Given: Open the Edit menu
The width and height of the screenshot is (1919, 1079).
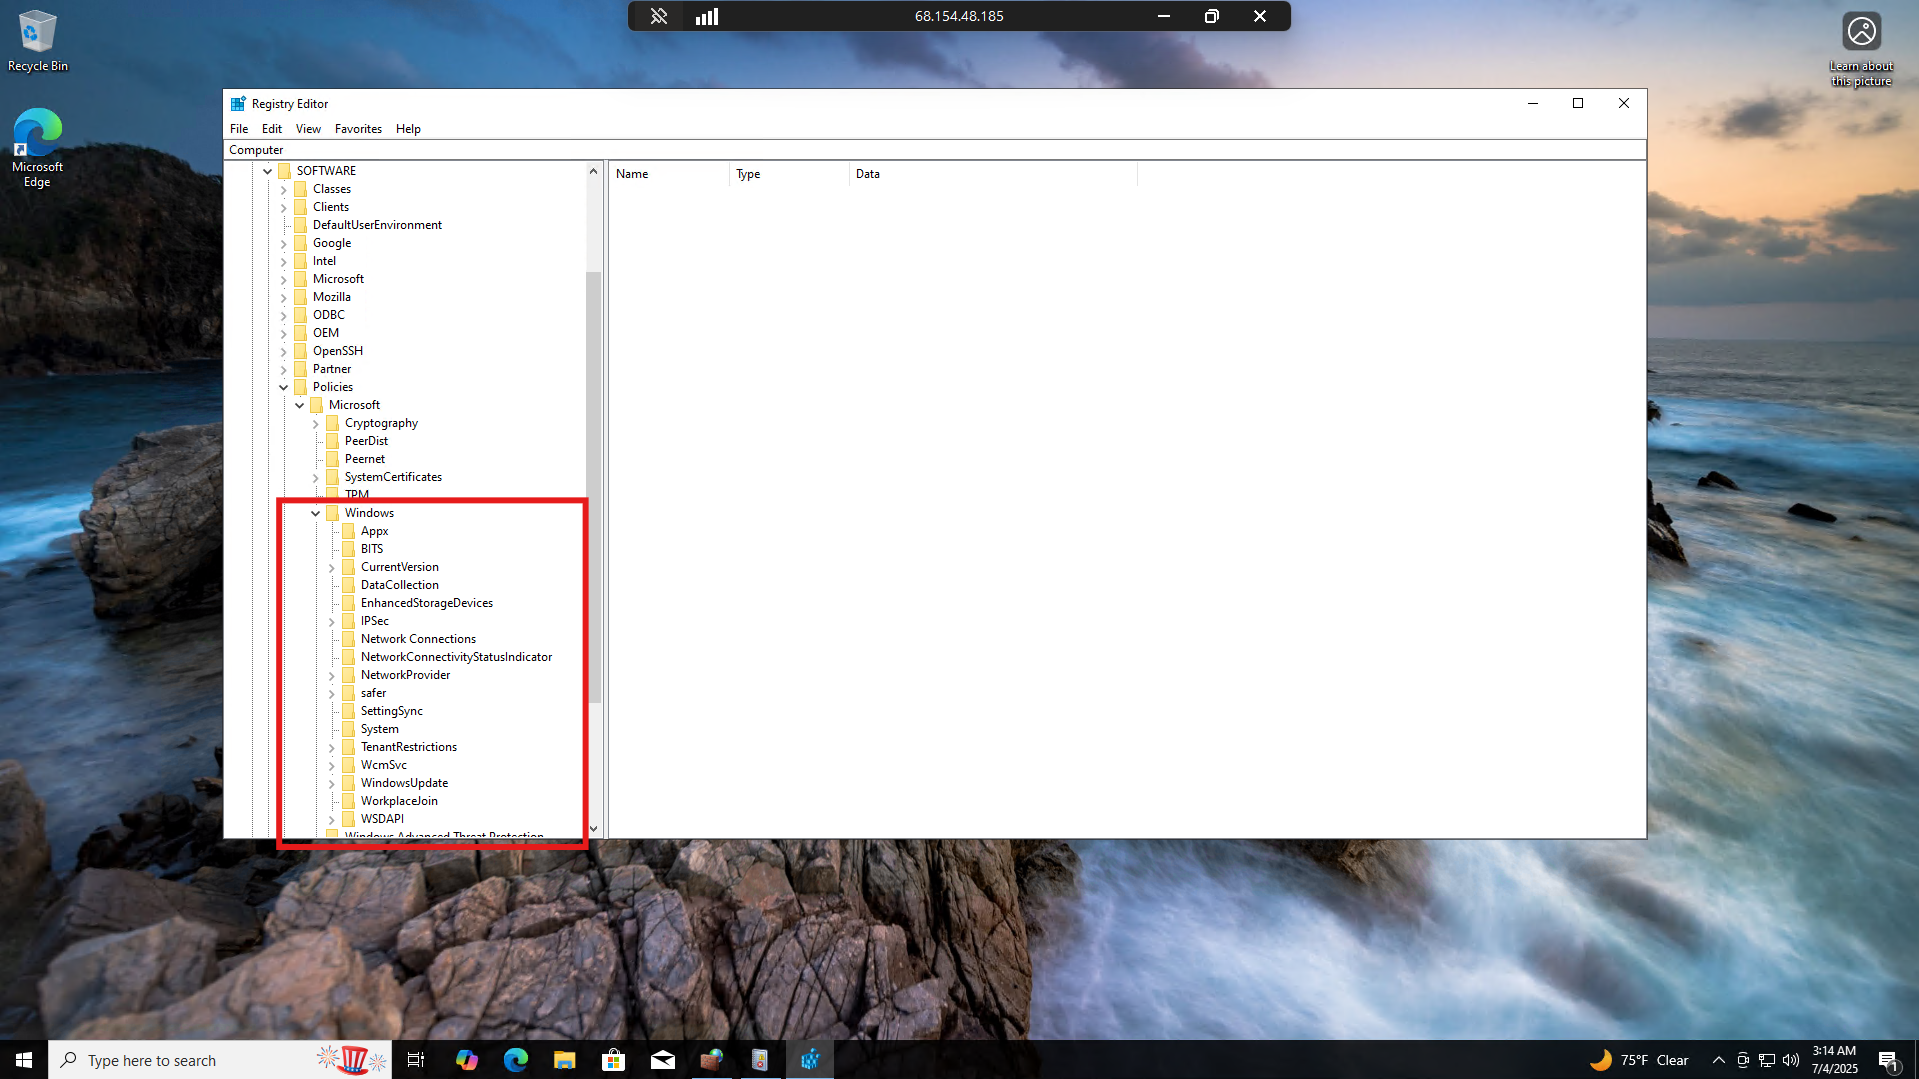Looking at the screenshot, I should point(271,129).
